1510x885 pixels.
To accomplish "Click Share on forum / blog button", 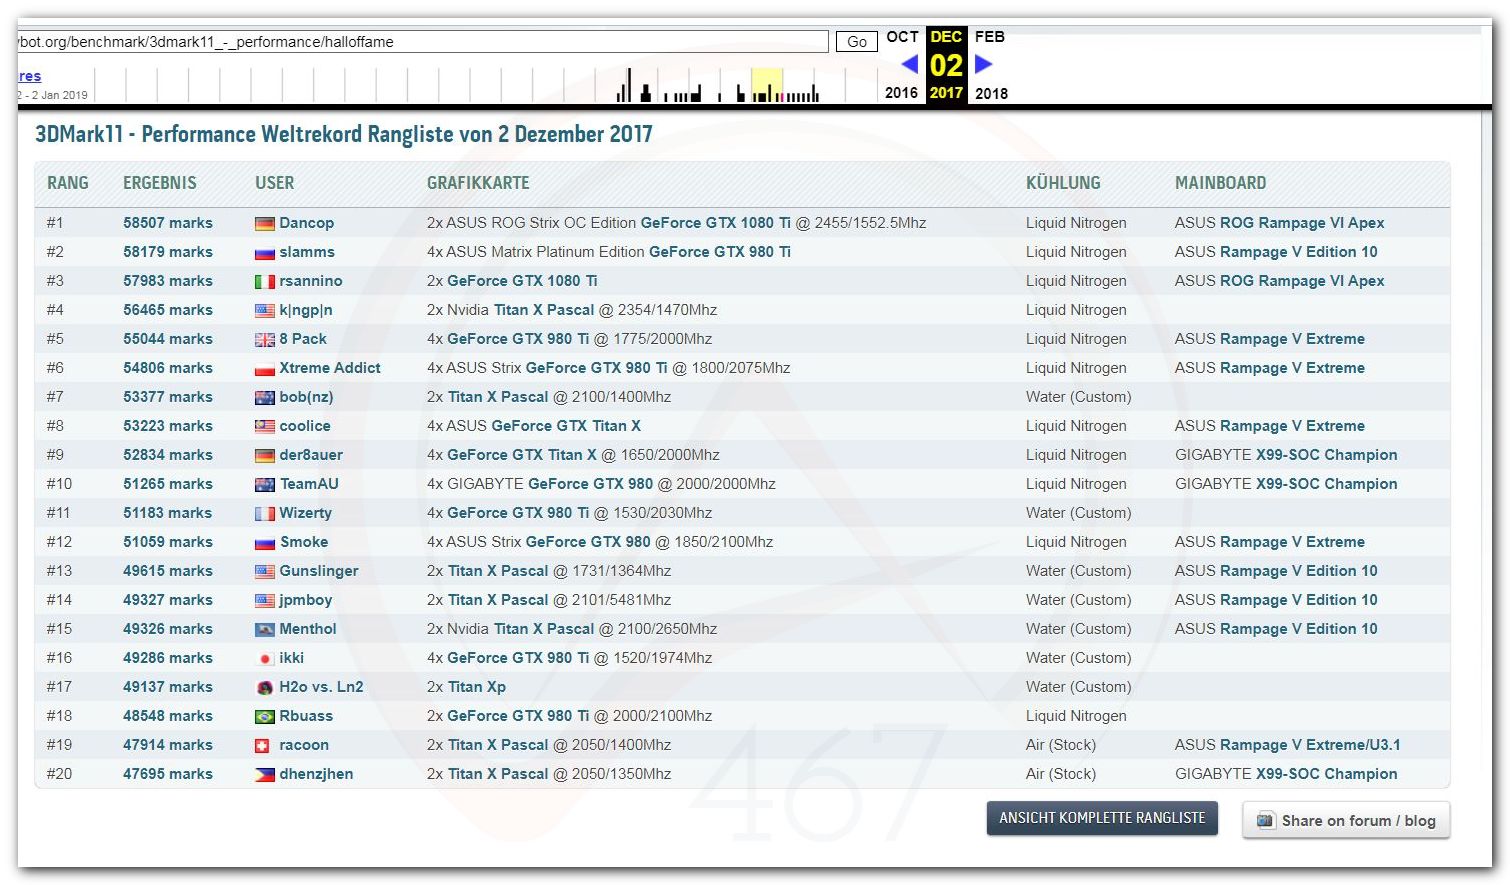I will click(1346, 821).
